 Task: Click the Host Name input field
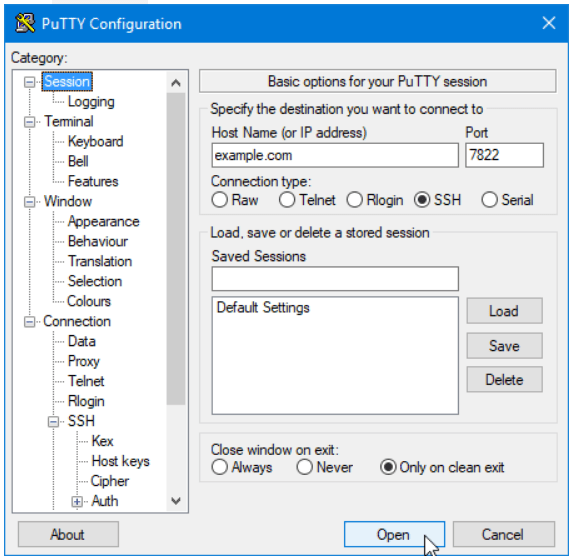pos(335,155)
